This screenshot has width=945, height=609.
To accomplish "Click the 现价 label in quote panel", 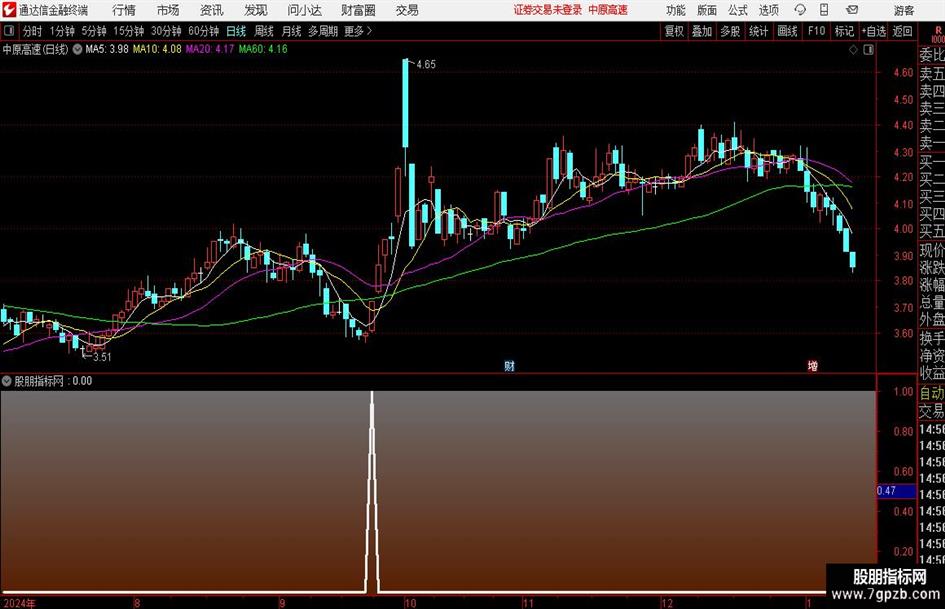I will 932,250.
